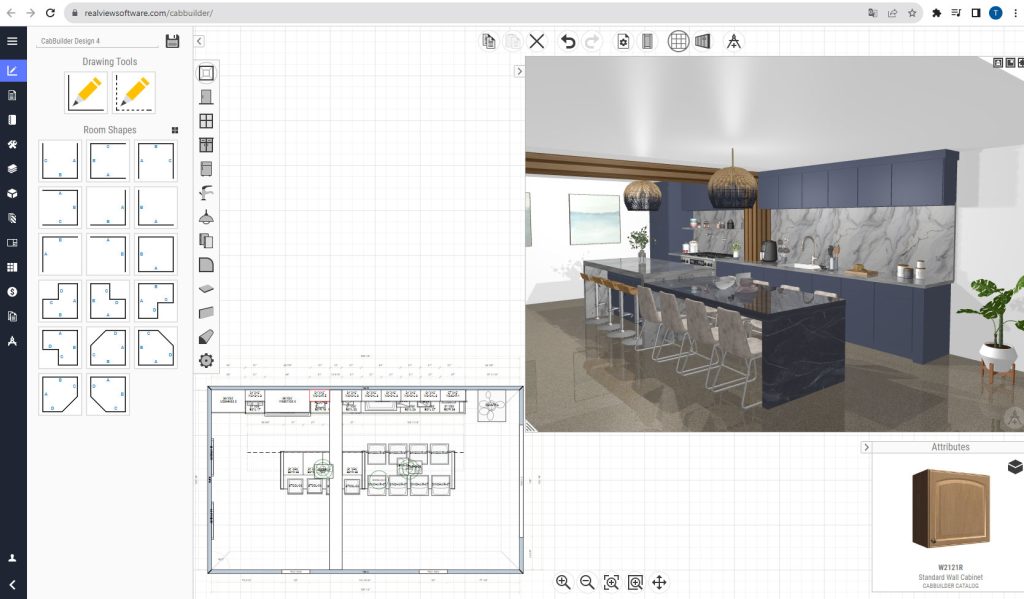Click the Drawing Tools heading

point(110,61)
